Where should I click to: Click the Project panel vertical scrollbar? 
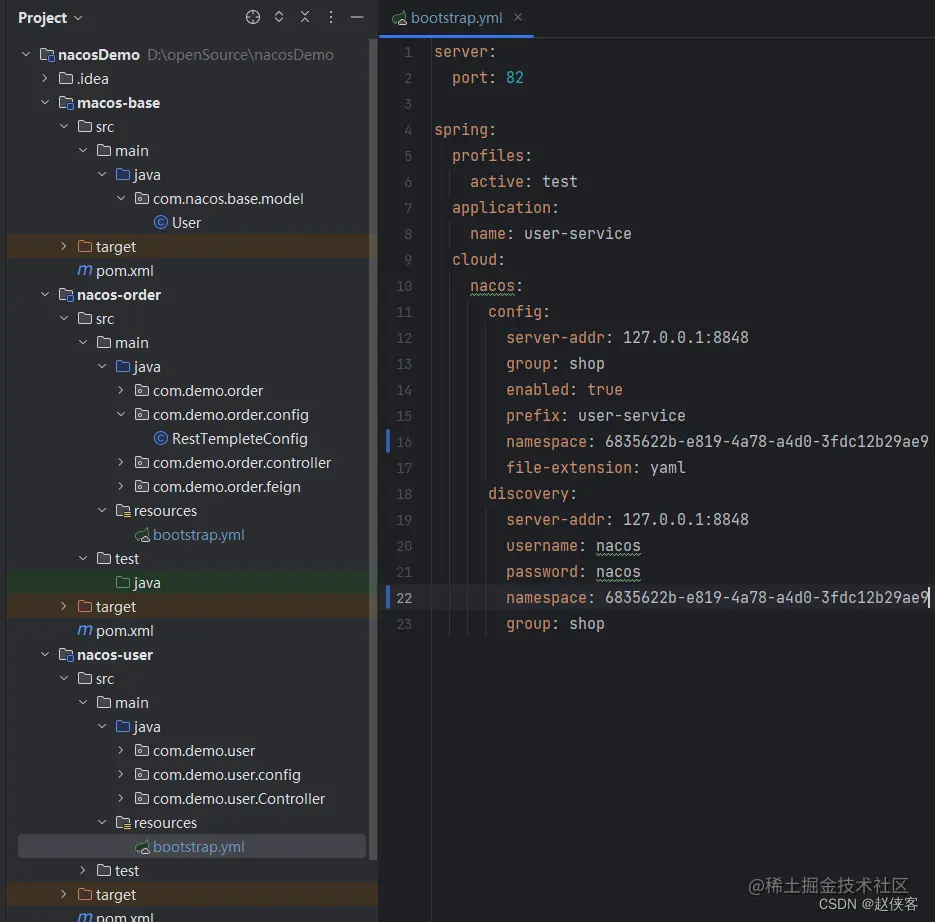click(373, 449)
